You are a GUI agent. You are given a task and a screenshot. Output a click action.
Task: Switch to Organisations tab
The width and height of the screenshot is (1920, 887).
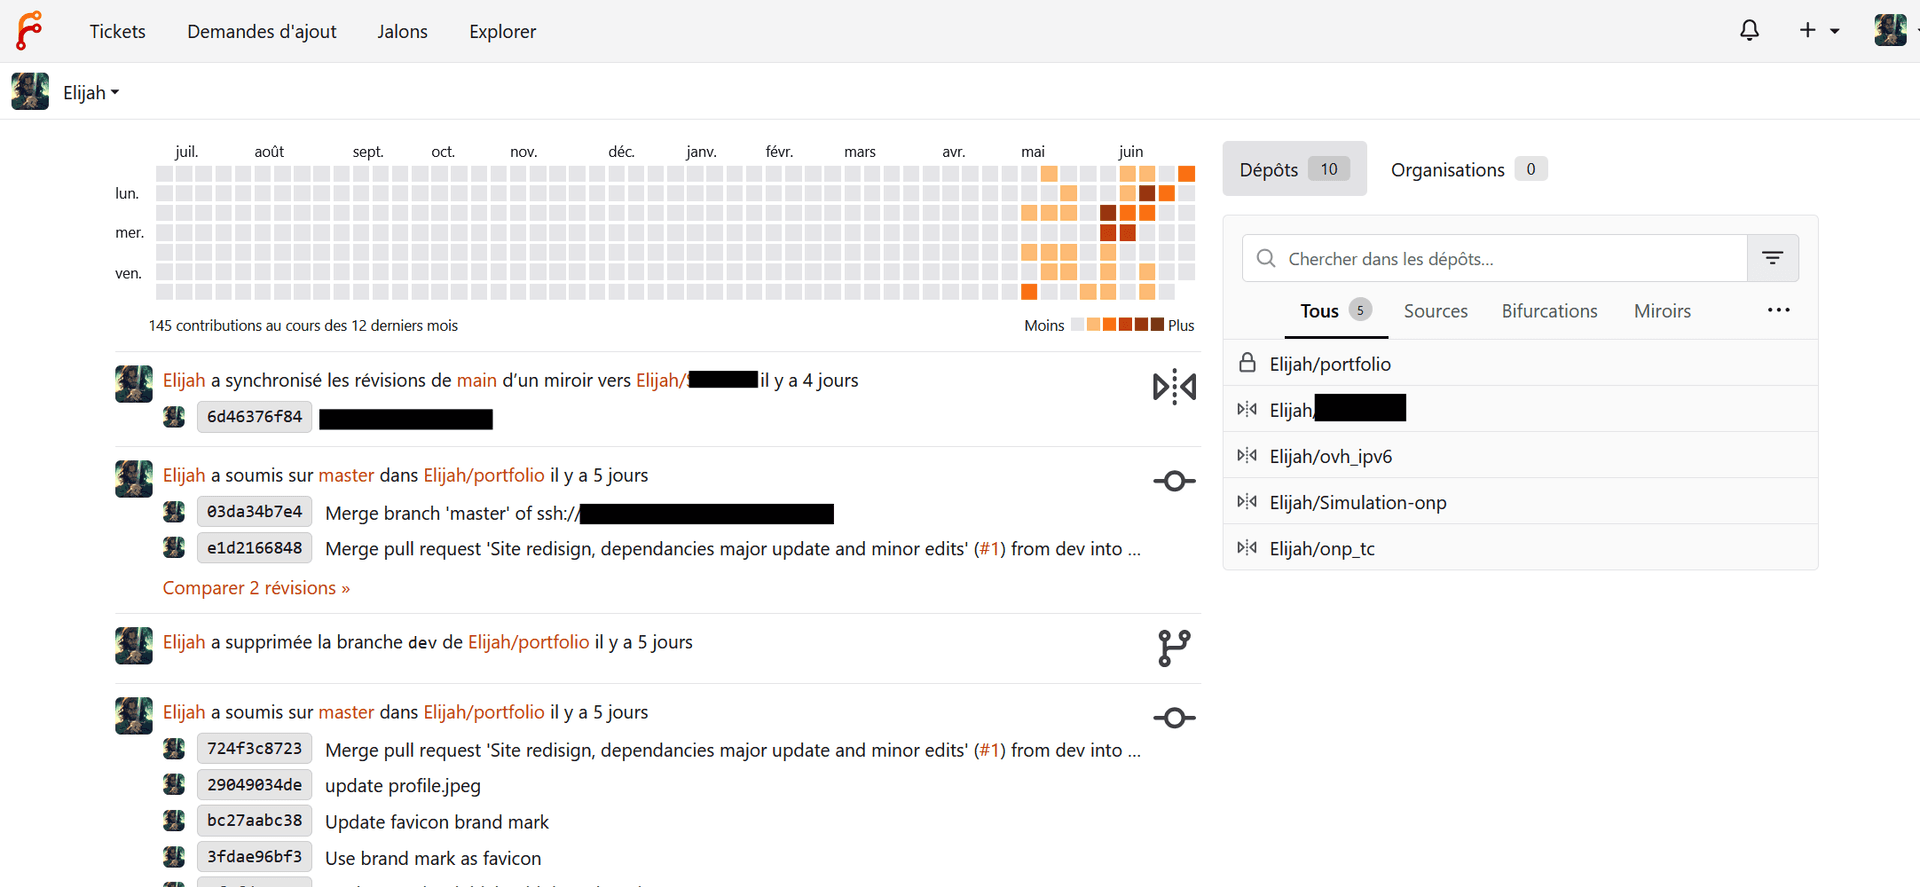pos(1469,169)
